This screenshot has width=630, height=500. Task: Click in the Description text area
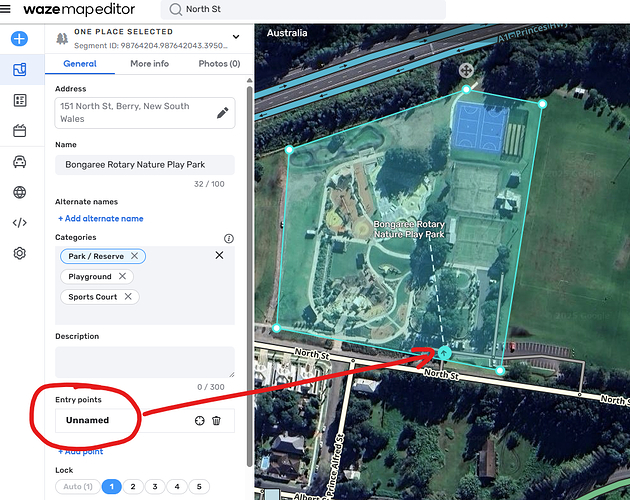pyautogui.click(x=145, y=361)
